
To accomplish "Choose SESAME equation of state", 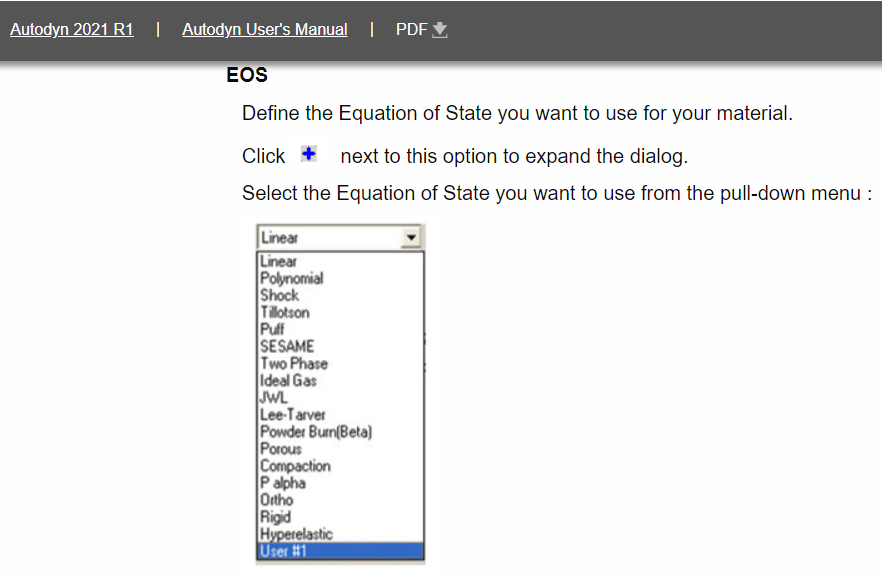I will [x=340, y=346].
